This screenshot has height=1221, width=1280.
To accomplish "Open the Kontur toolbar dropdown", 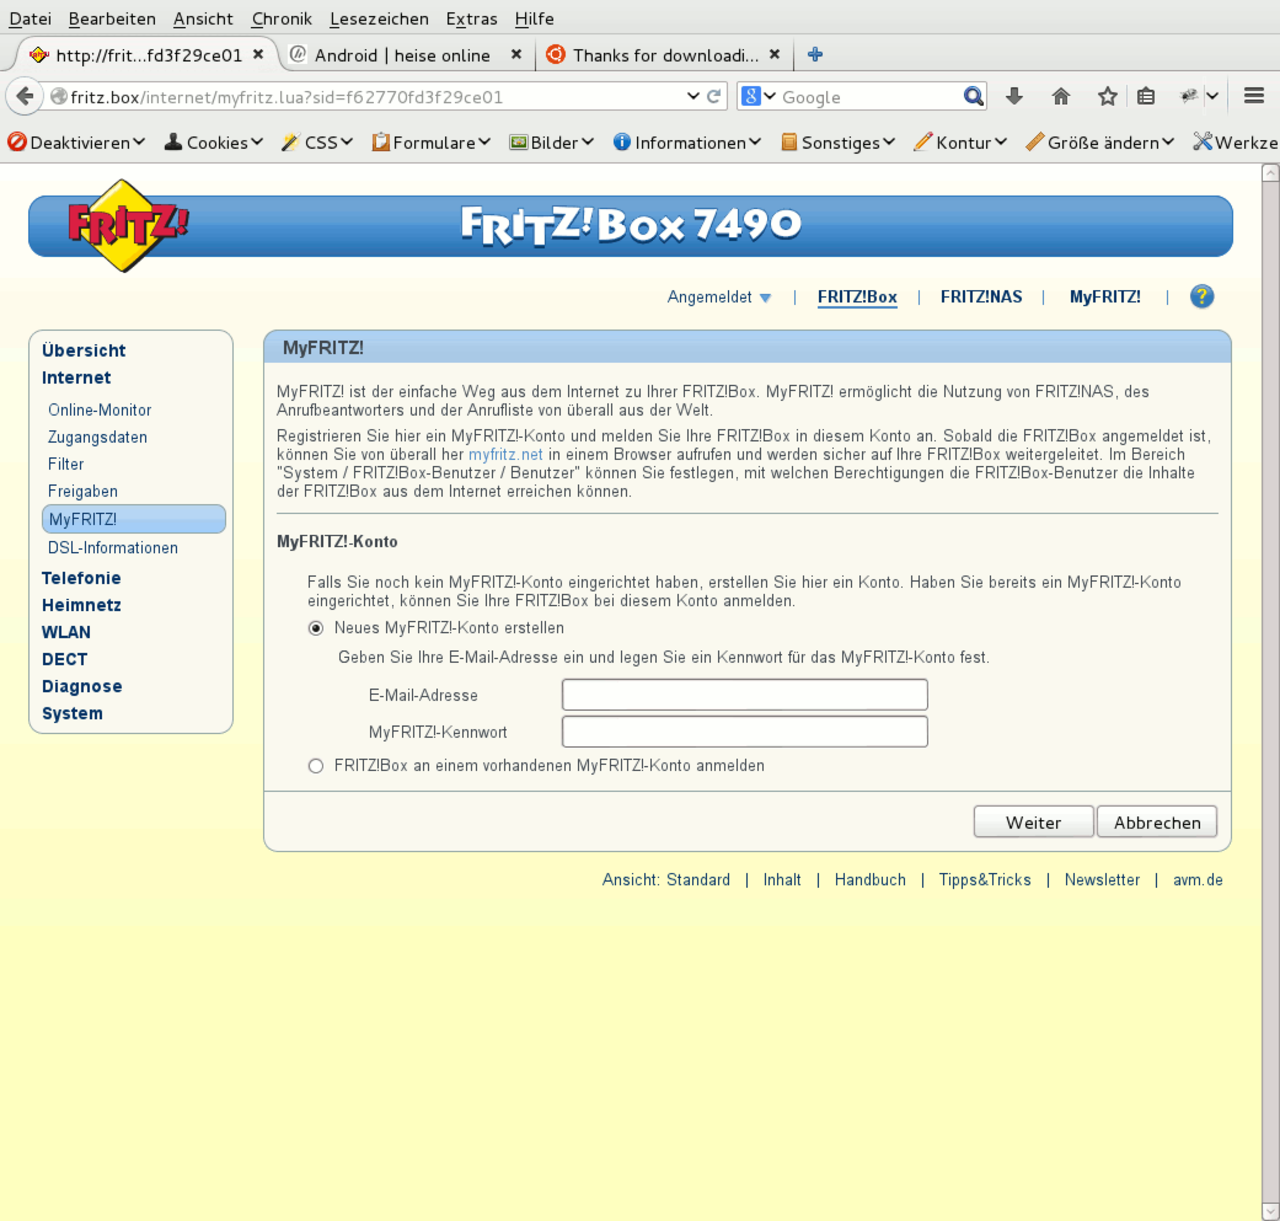I will coord(960,142).
